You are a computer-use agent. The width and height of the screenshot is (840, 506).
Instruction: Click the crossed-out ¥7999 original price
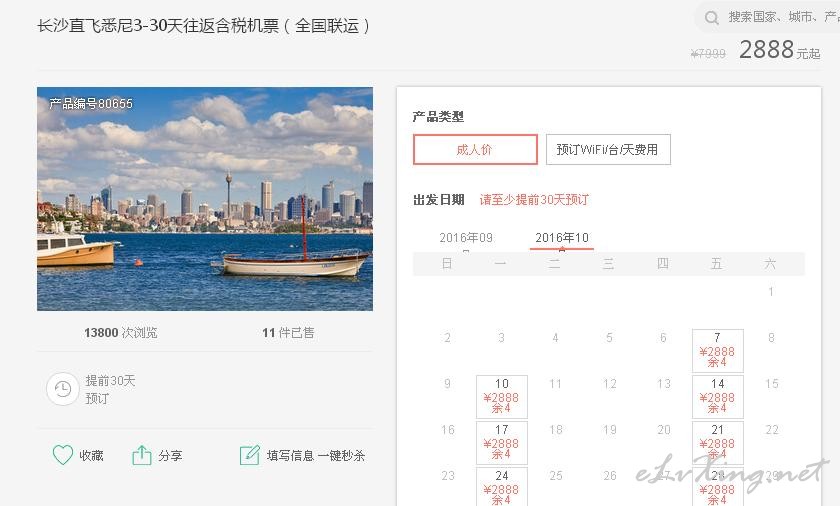pos(708,54)
